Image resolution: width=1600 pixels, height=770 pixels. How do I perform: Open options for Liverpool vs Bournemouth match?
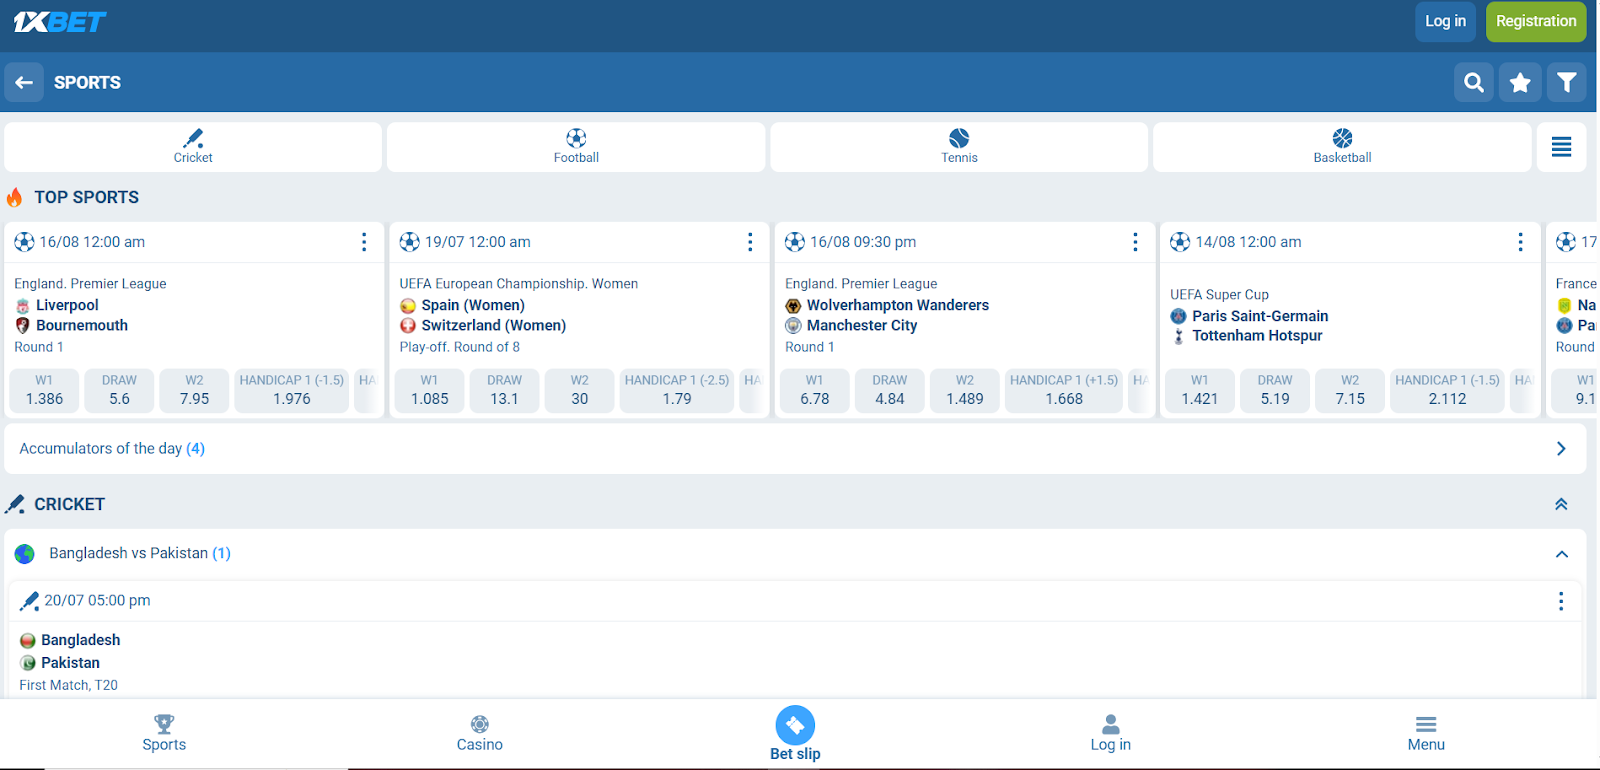tap(364, 242)
